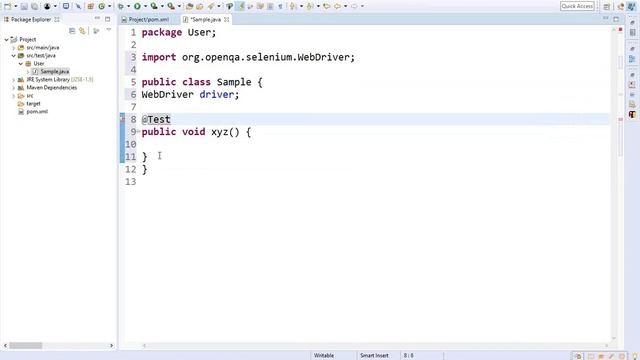Expand the src/main/java folder

tap(13, 48)
